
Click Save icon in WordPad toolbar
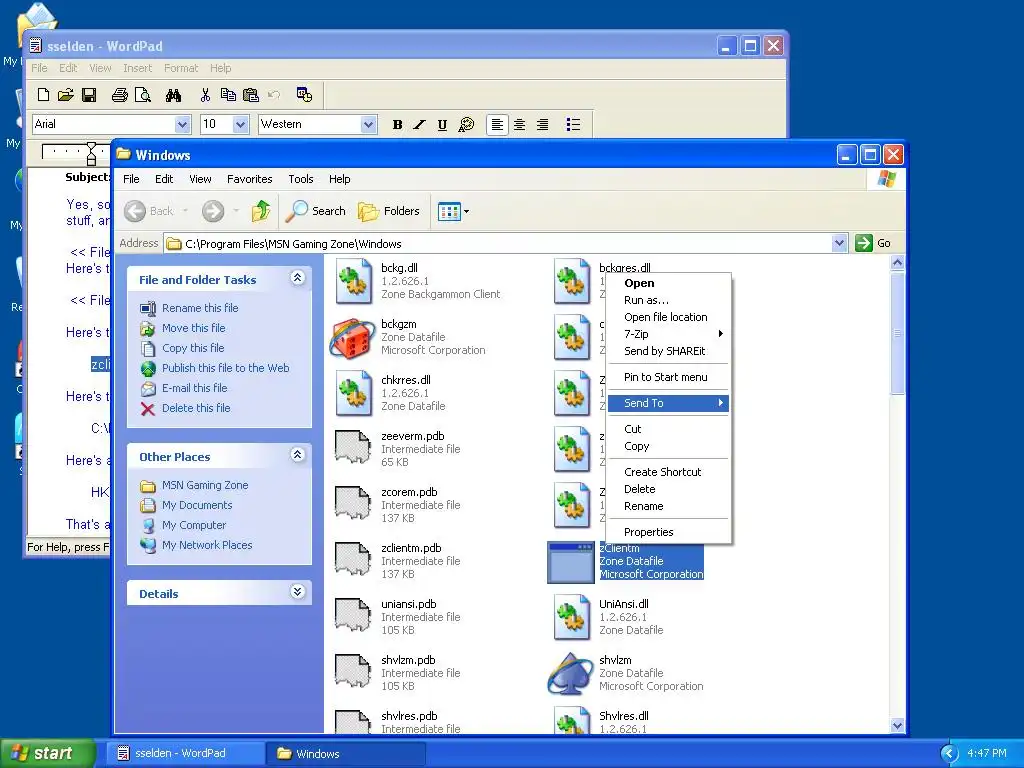(x=89, y=95)
